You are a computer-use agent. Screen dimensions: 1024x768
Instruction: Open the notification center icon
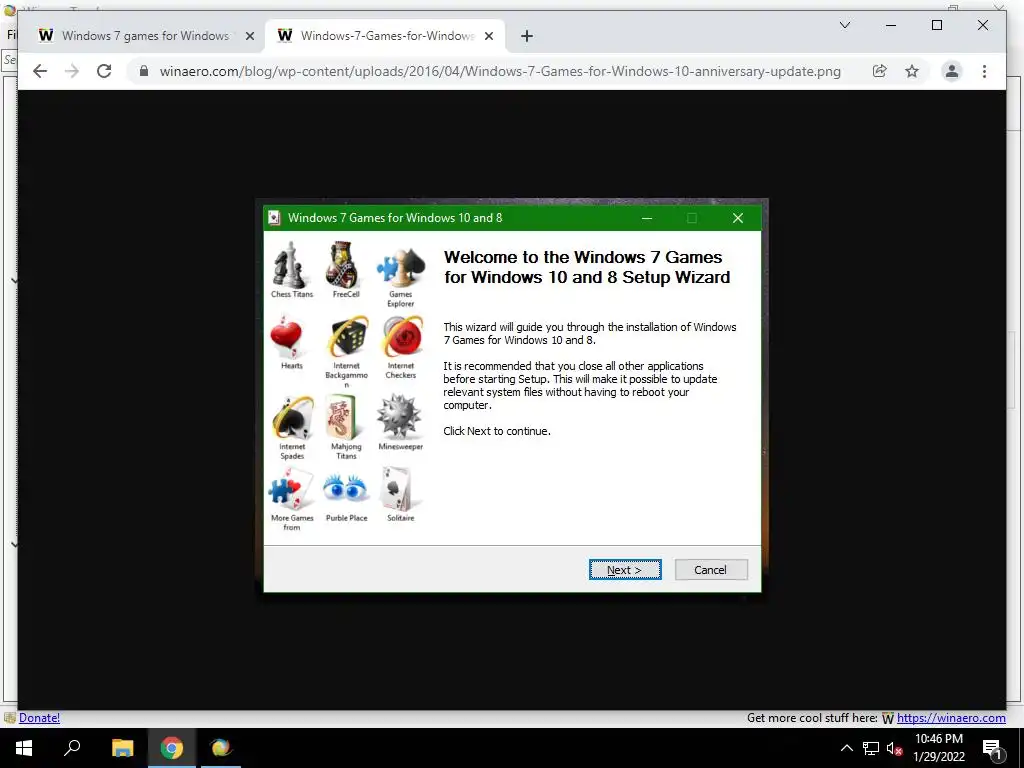(992, 748)
